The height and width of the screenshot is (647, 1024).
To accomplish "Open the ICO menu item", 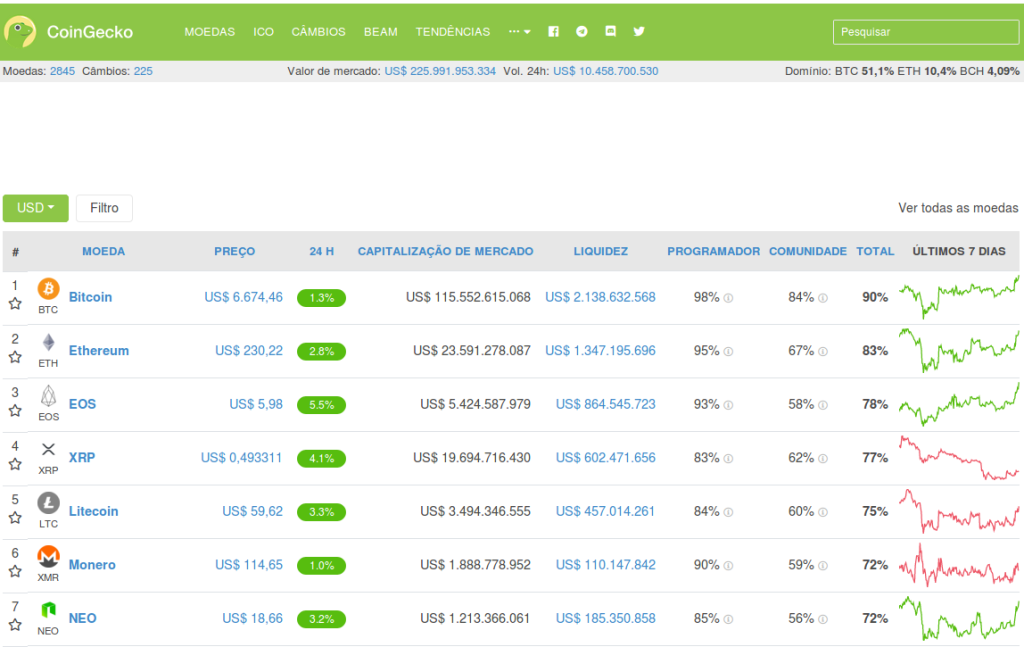I will 263,31.
